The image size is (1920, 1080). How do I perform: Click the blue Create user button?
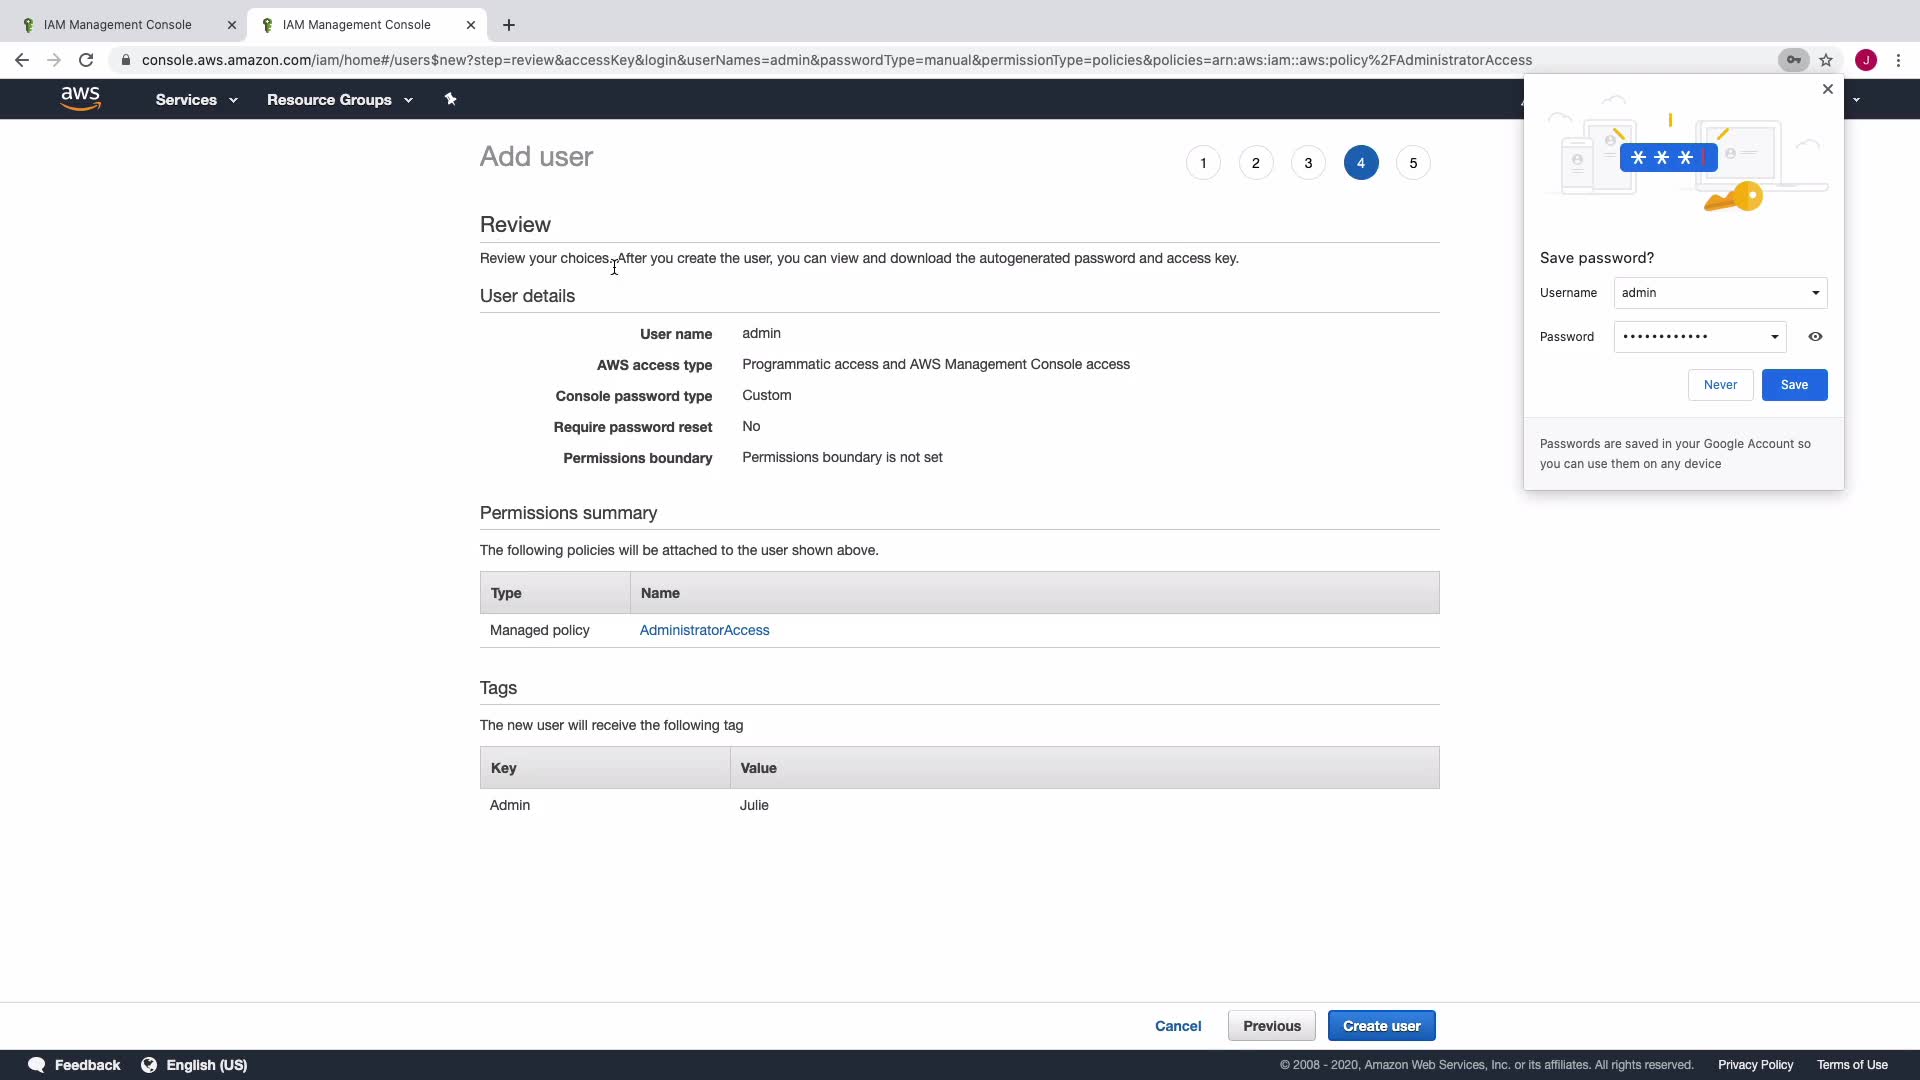[1381, 1026]
